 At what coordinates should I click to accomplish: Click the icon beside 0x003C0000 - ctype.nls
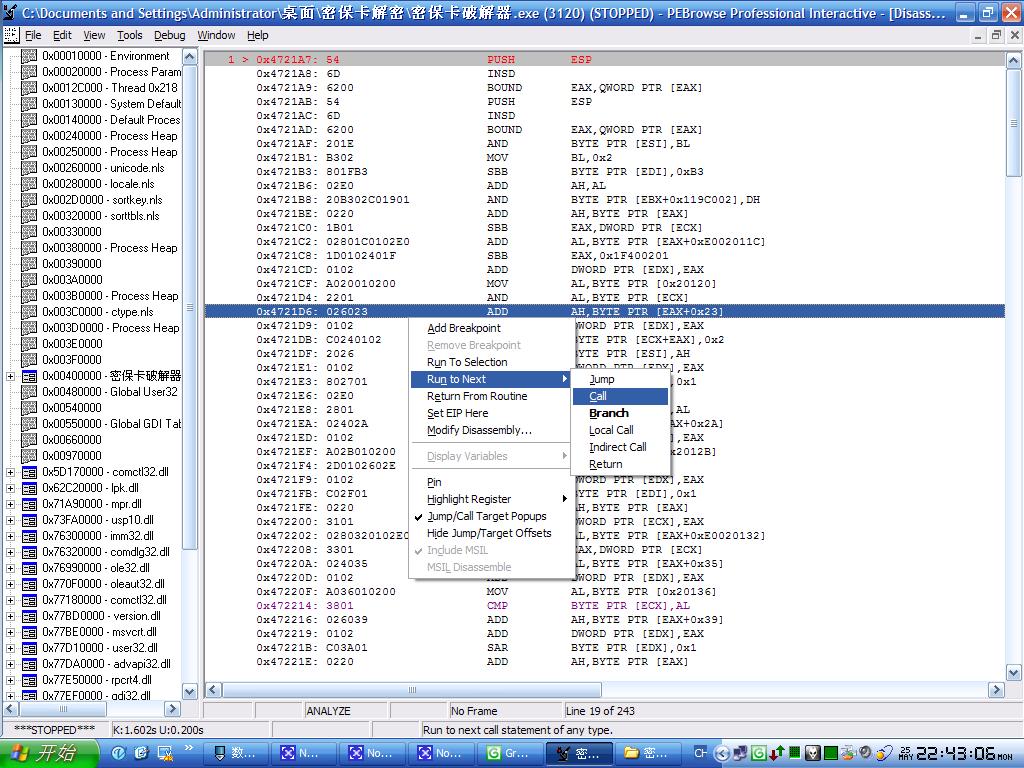29,312
